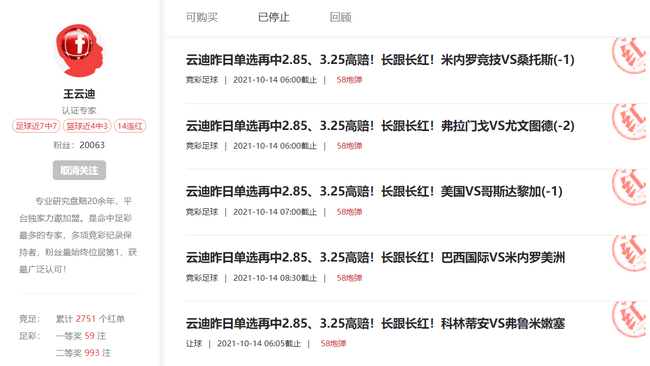
Task: Click the 二等奖 993 注 statistic
Action: tap(83, 353)
